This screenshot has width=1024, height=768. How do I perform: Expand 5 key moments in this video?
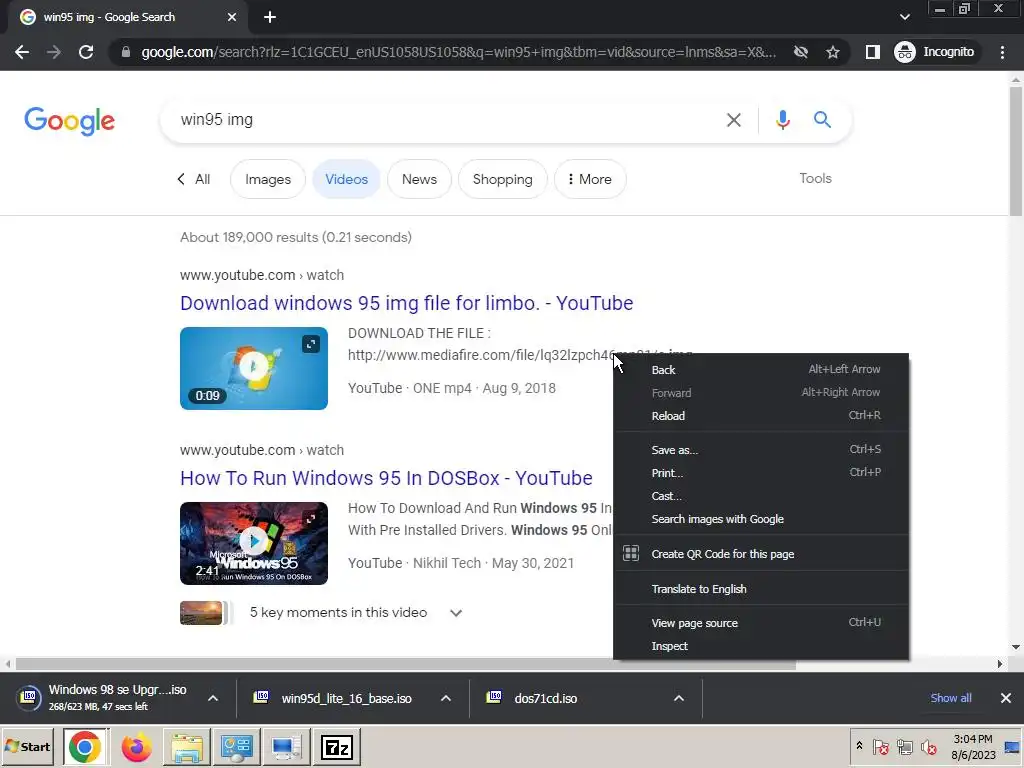pos(456,613)
